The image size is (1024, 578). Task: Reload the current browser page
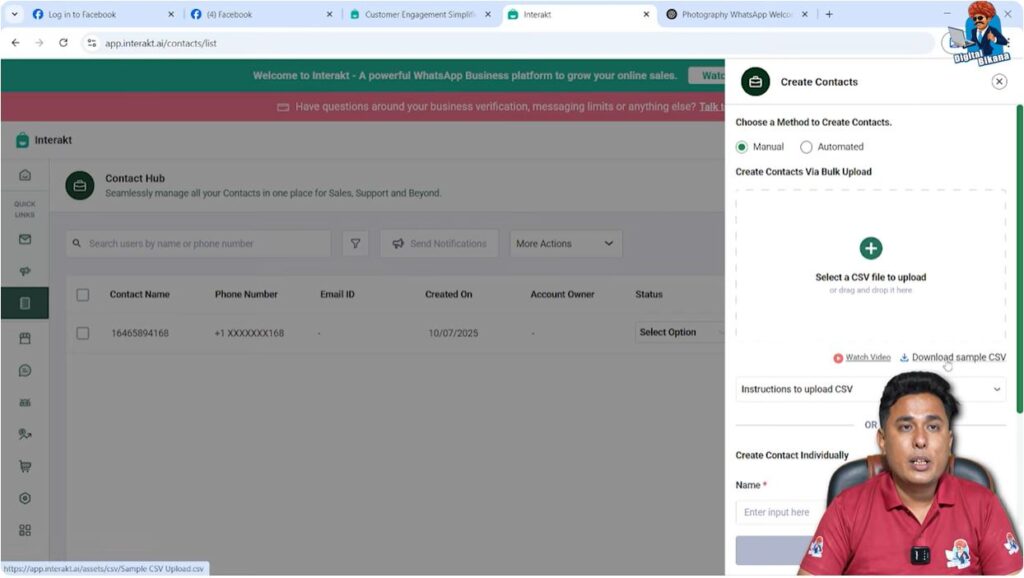(x=63, y=43)
